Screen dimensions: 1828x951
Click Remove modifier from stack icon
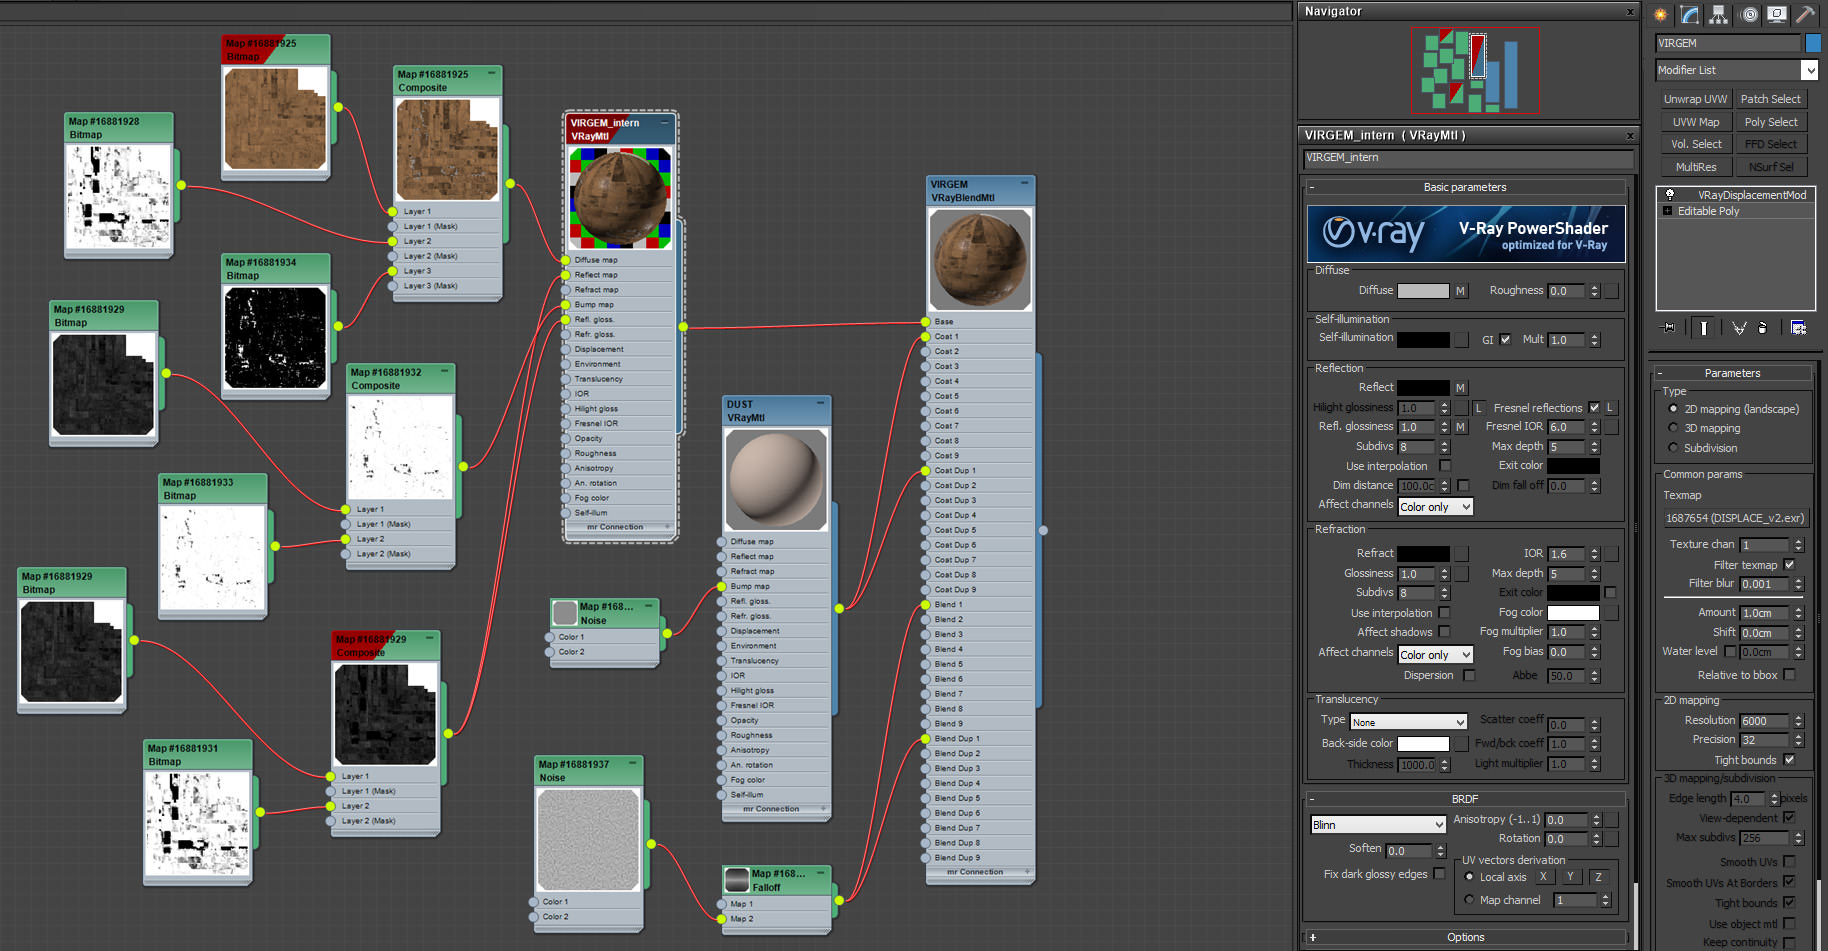pyautogui.click(x=1762, y=327)
